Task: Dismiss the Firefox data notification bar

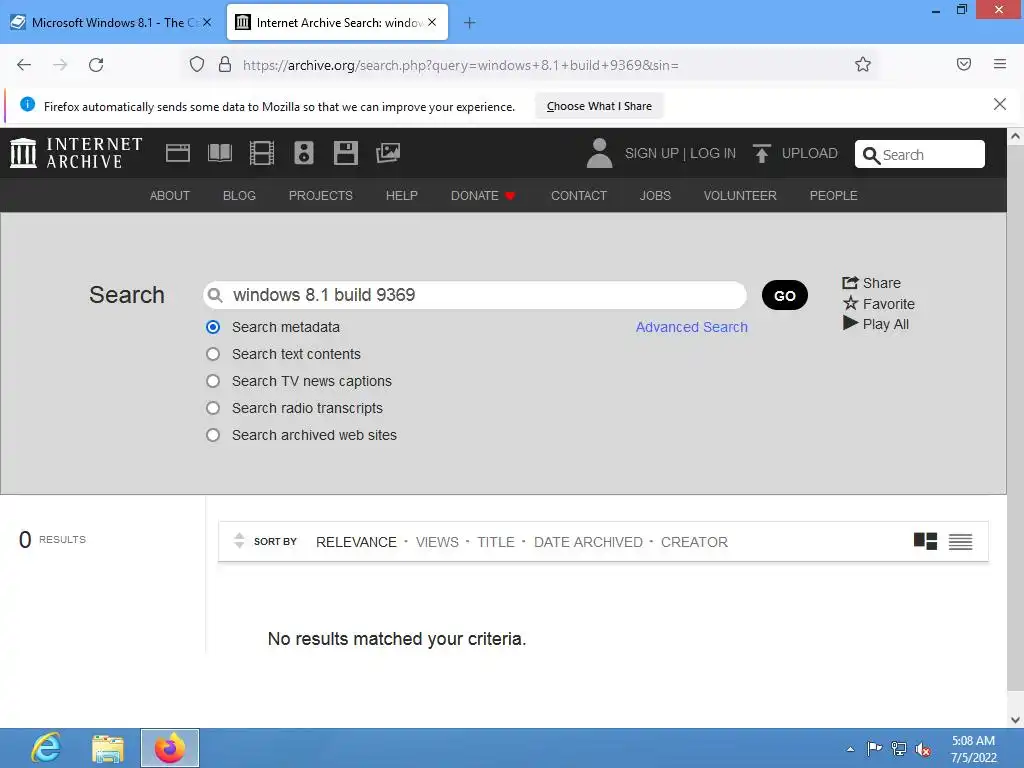Action: pos(999,104)
